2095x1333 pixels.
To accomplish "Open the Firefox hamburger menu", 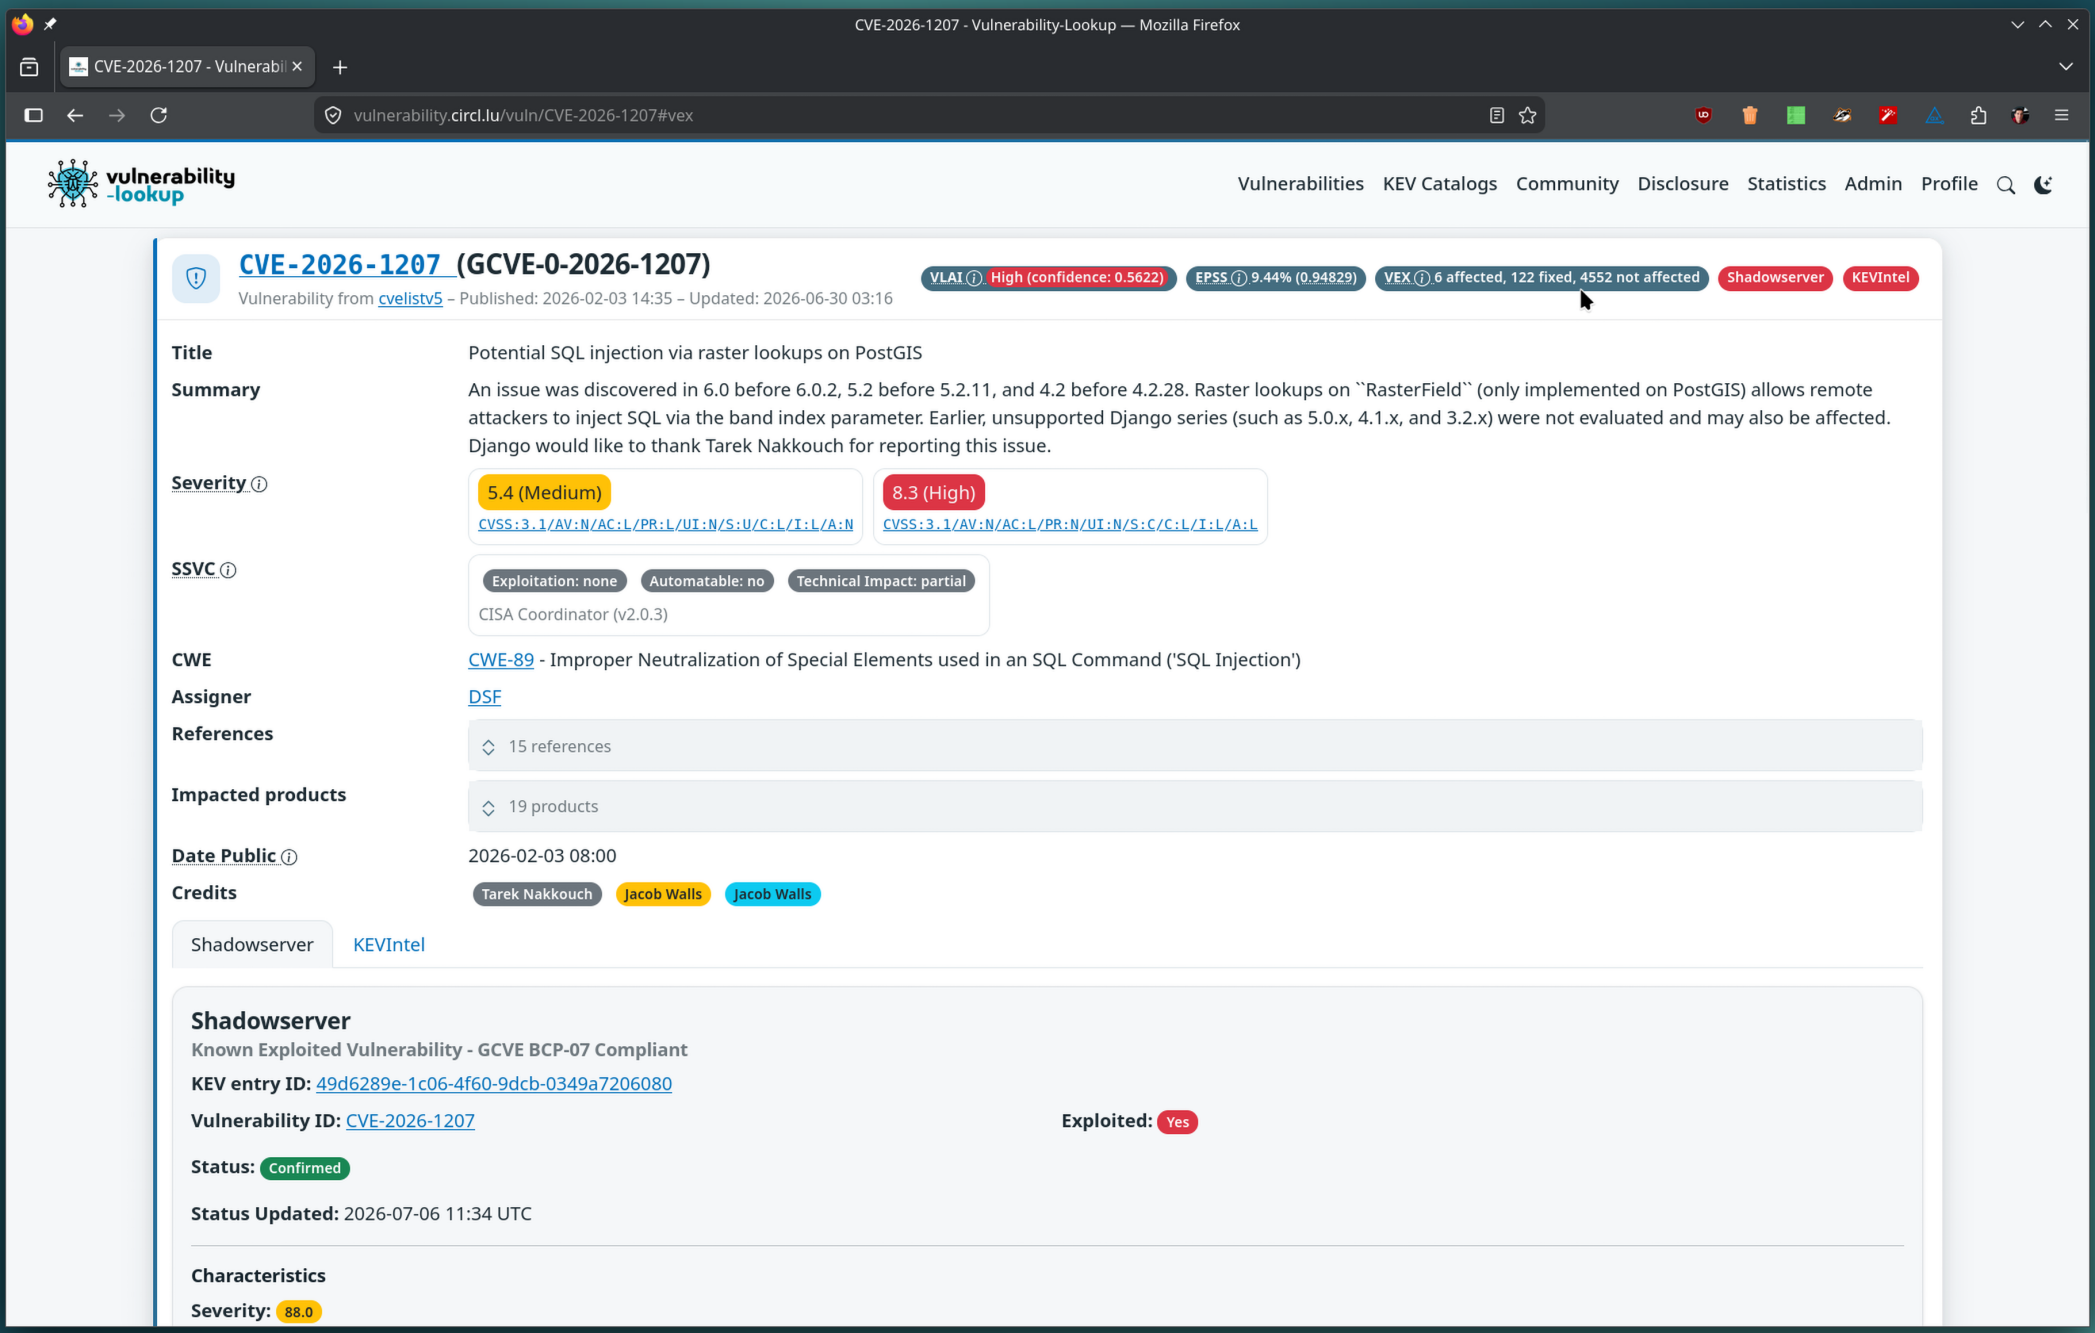I will (x=2061, y=115).
